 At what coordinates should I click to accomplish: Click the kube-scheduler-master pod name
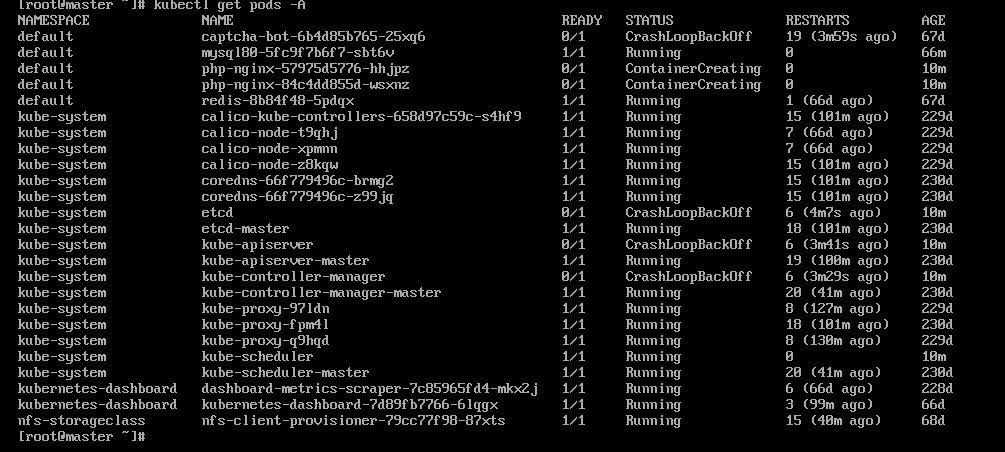(x=285, y=372)
